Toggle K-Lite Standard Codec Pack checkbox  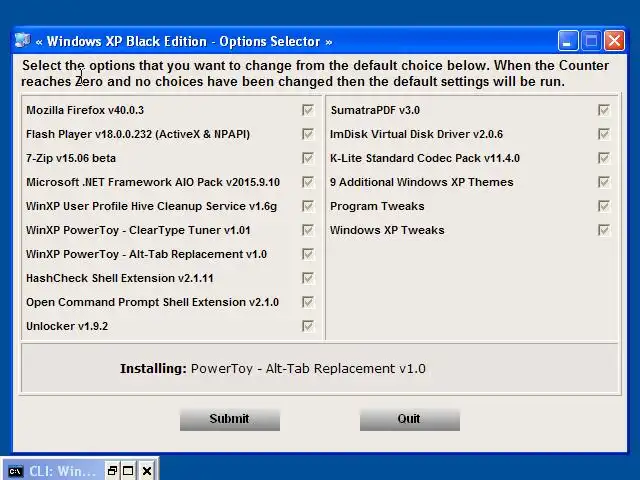pyautogui.click(x=604, y=158)
